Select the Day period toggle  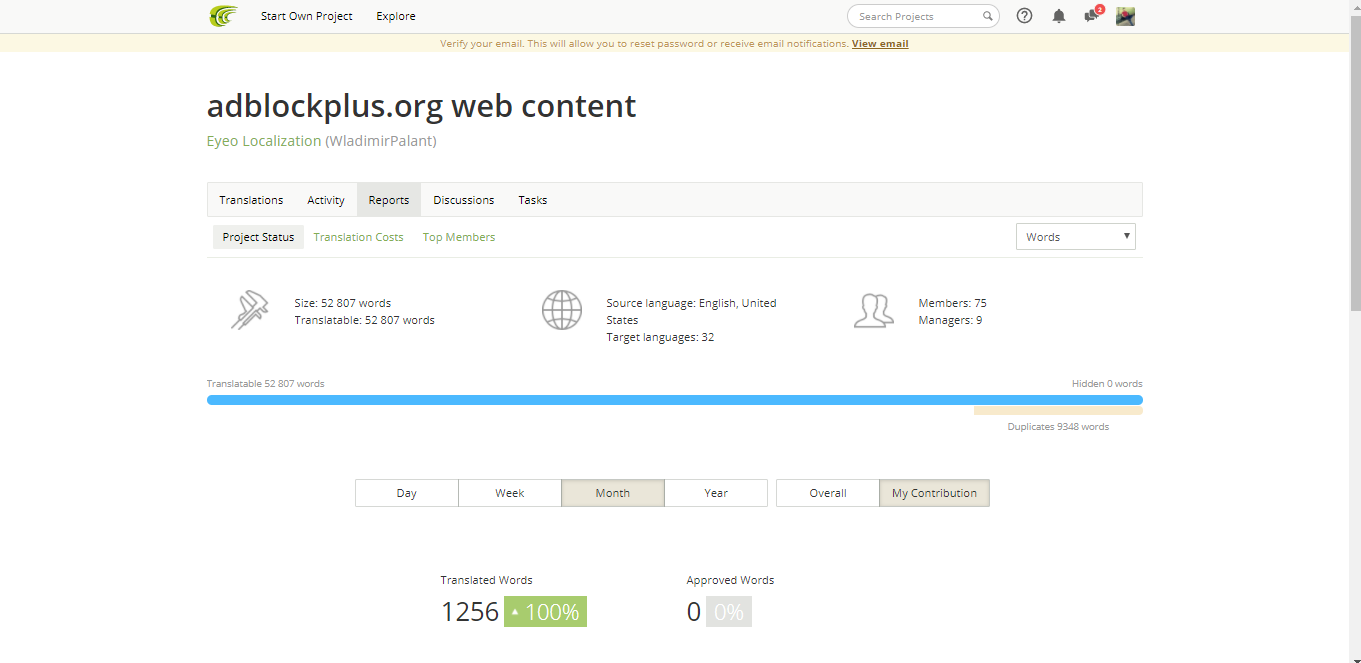click(407, 493)
